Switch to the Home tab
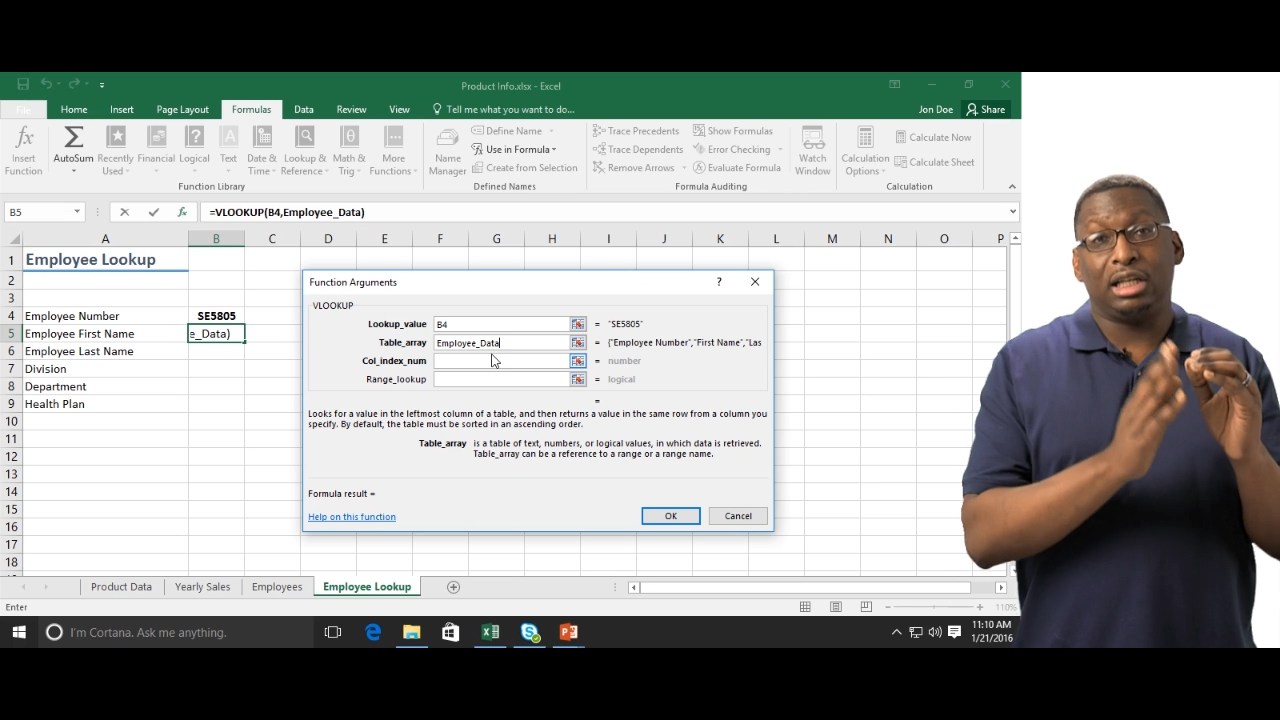 (x=74, y=109)
